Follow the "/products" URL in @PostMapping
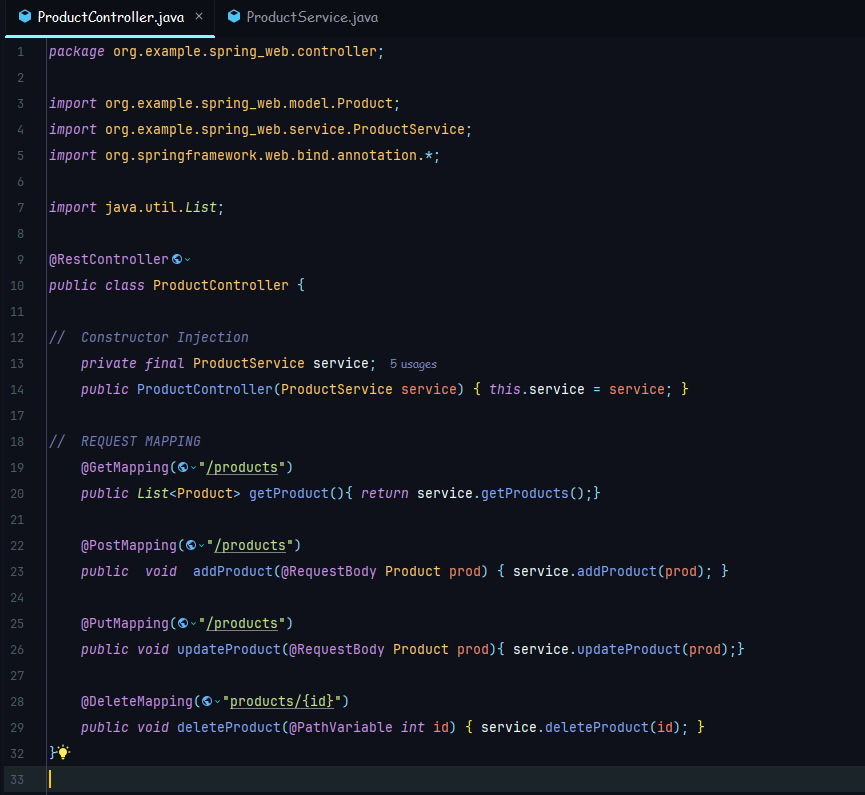 tap(250, 545)
